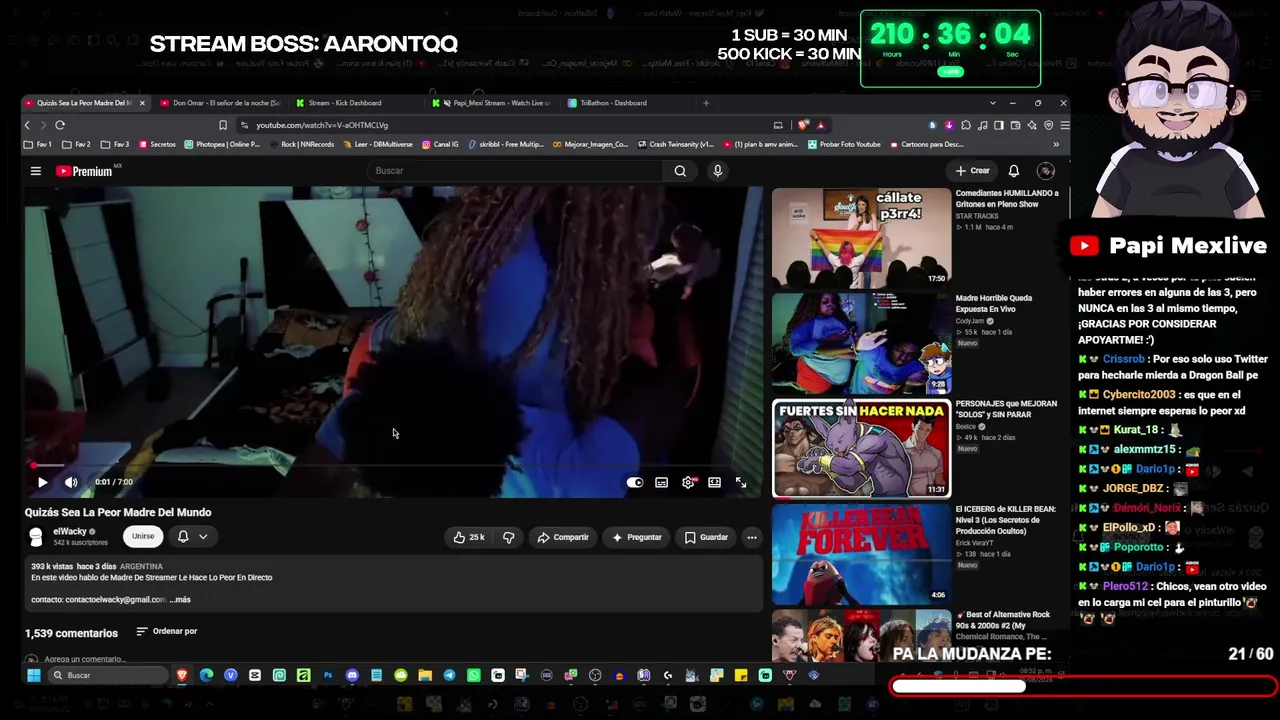The image size is (1280, 720).
Task: Open the FUERTES SIN HACER NADA thumbnail
Action: (861, 448)
